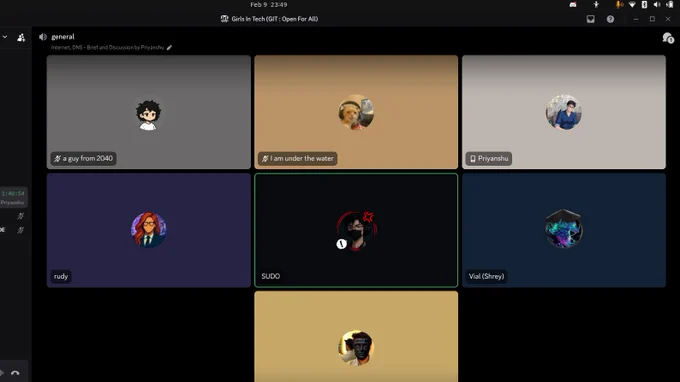Select the 'a guy from 2040' video tile
The width and height of the screenshot is (680, 382).
(149, 112)
